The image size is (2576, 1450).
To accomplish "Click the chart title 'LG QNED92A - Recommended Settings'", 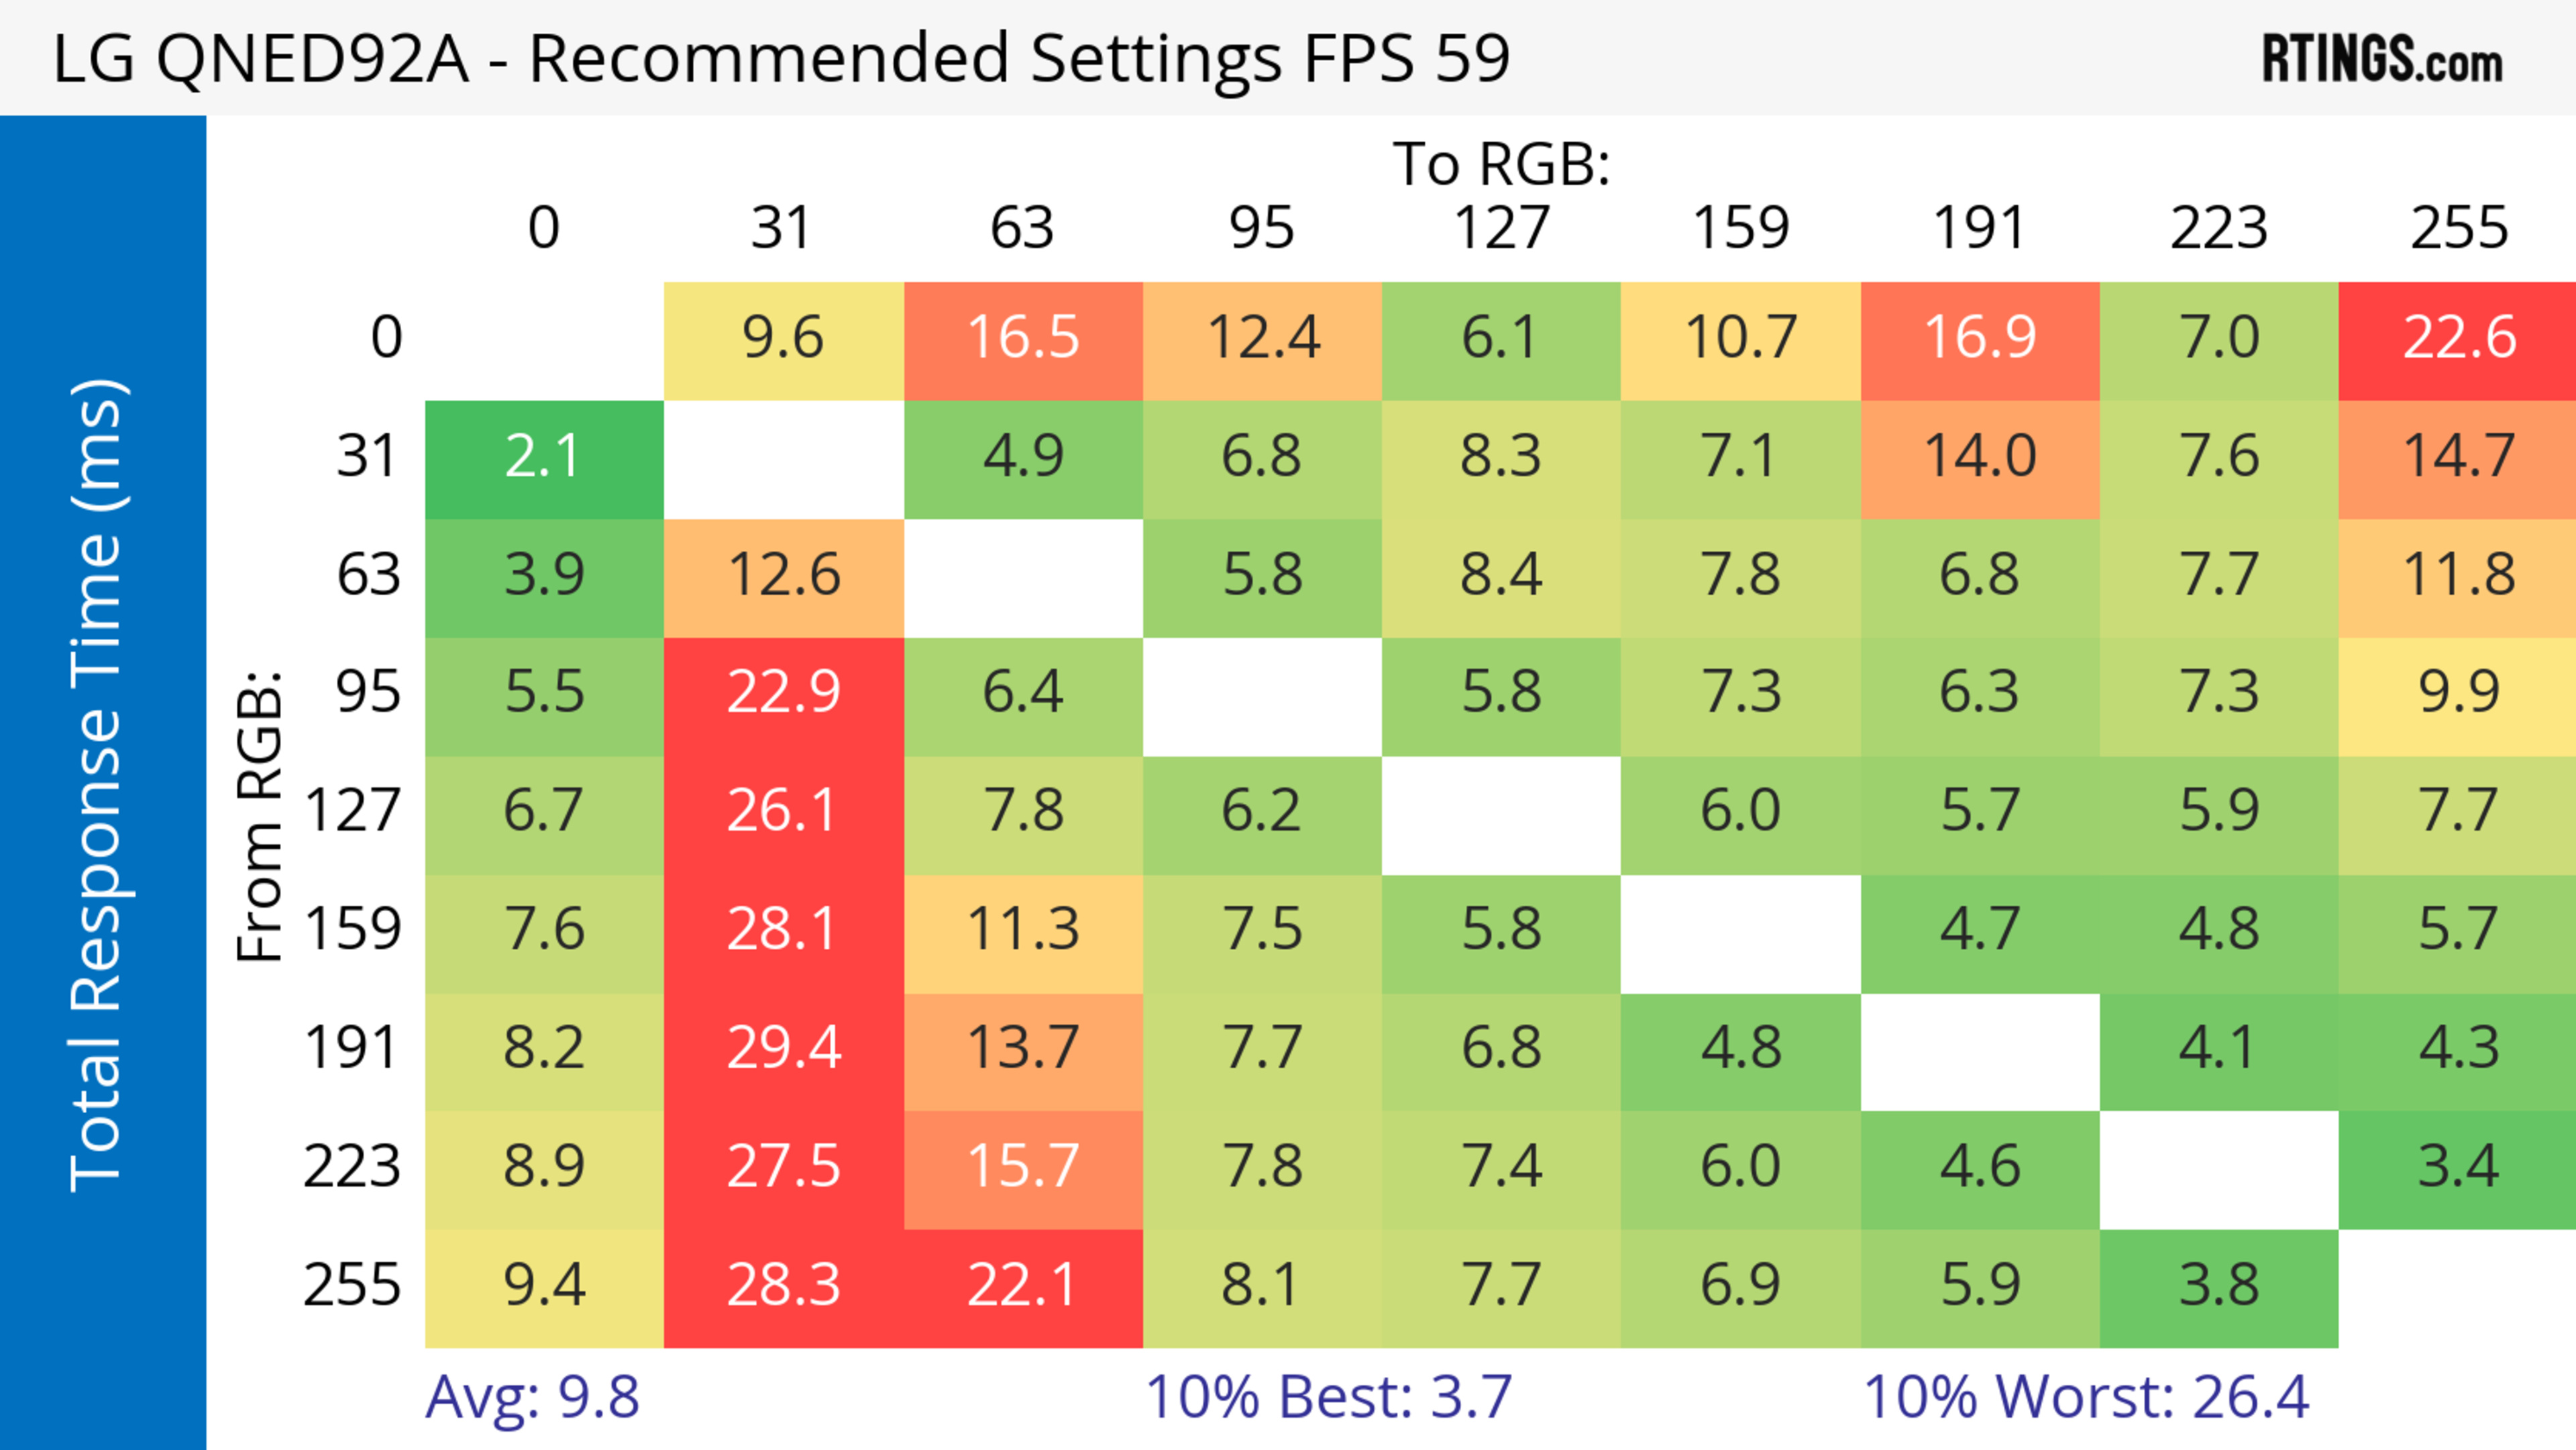I will tap(780, 59).
